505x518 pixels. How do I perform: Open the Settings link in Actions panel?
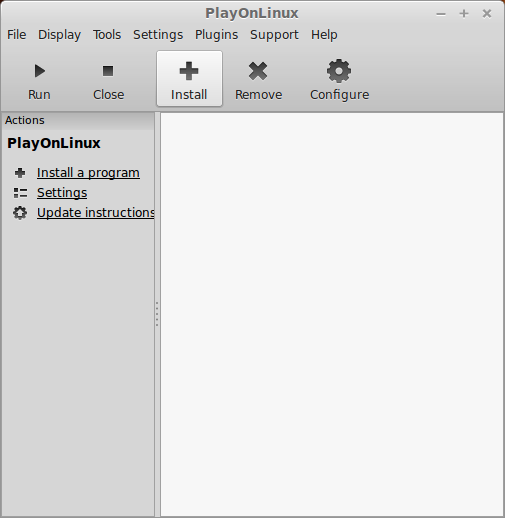62,193
